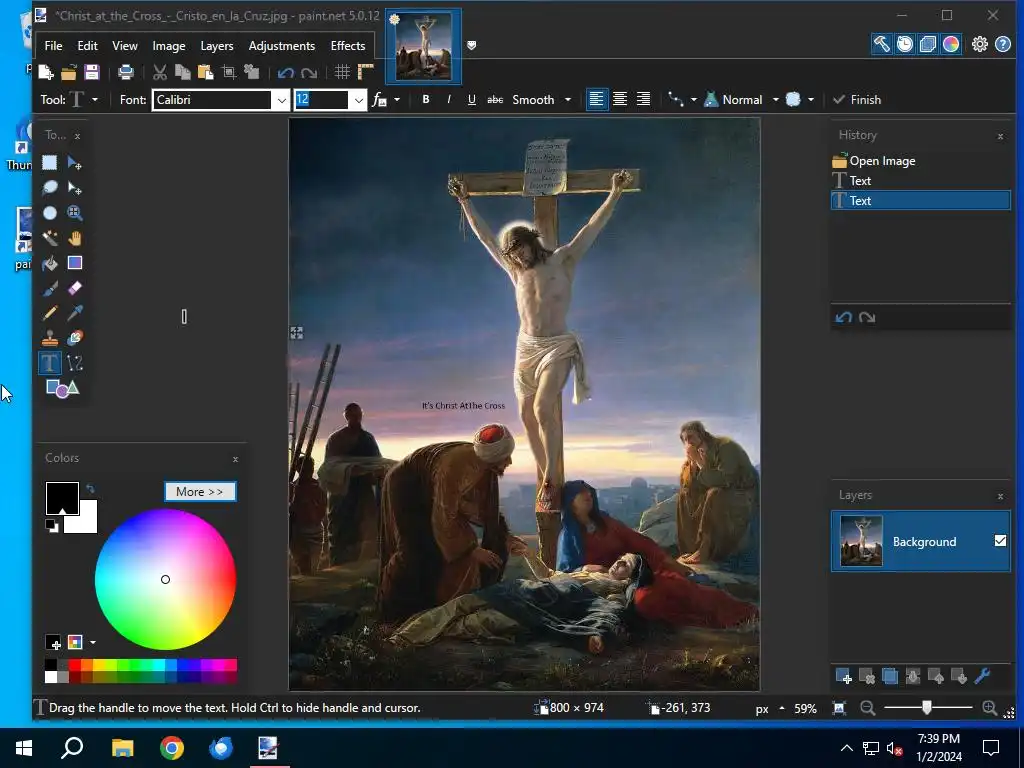Add a new layer in Layers panel

point(843,677)
